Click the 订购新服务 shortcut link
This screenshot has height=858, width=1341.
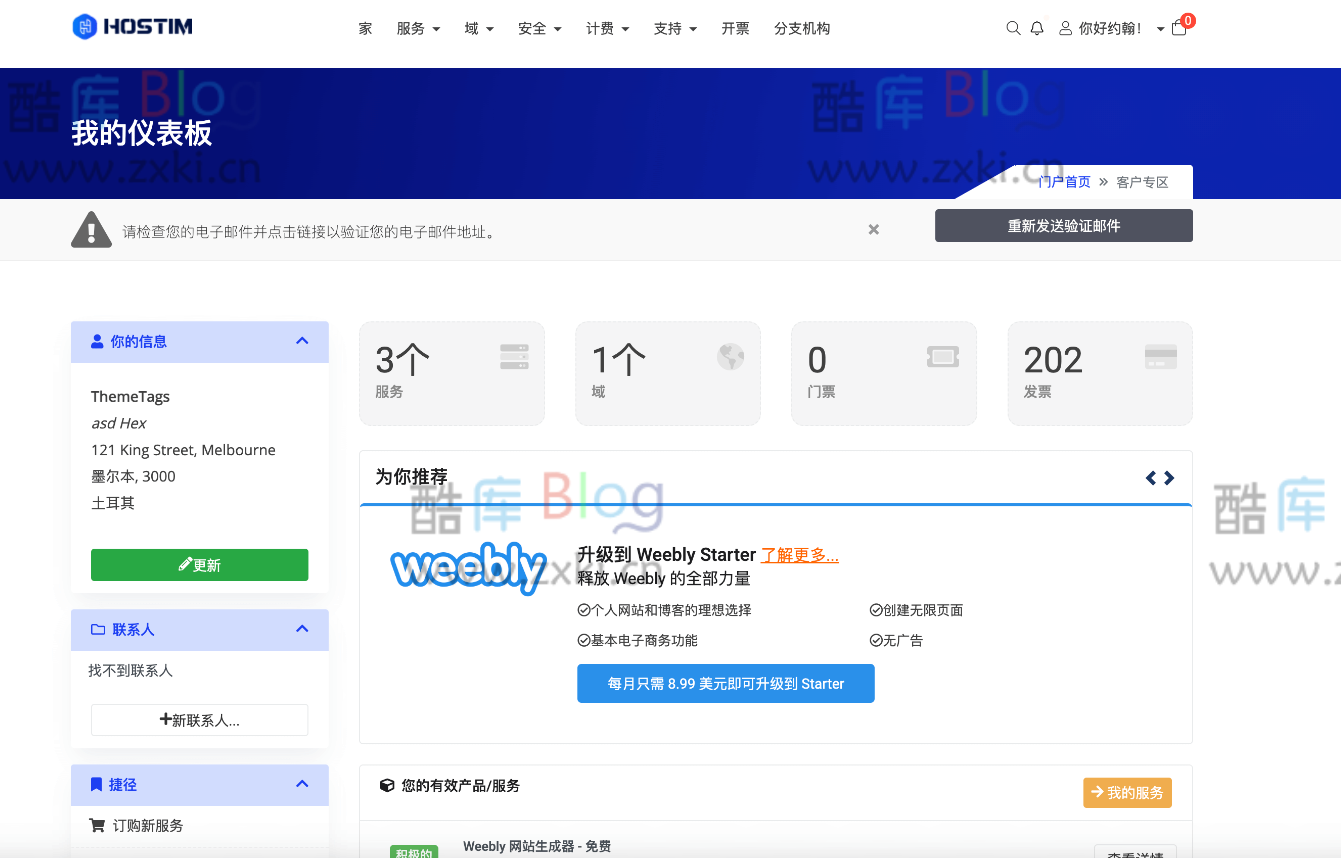(x=148, y=826)
